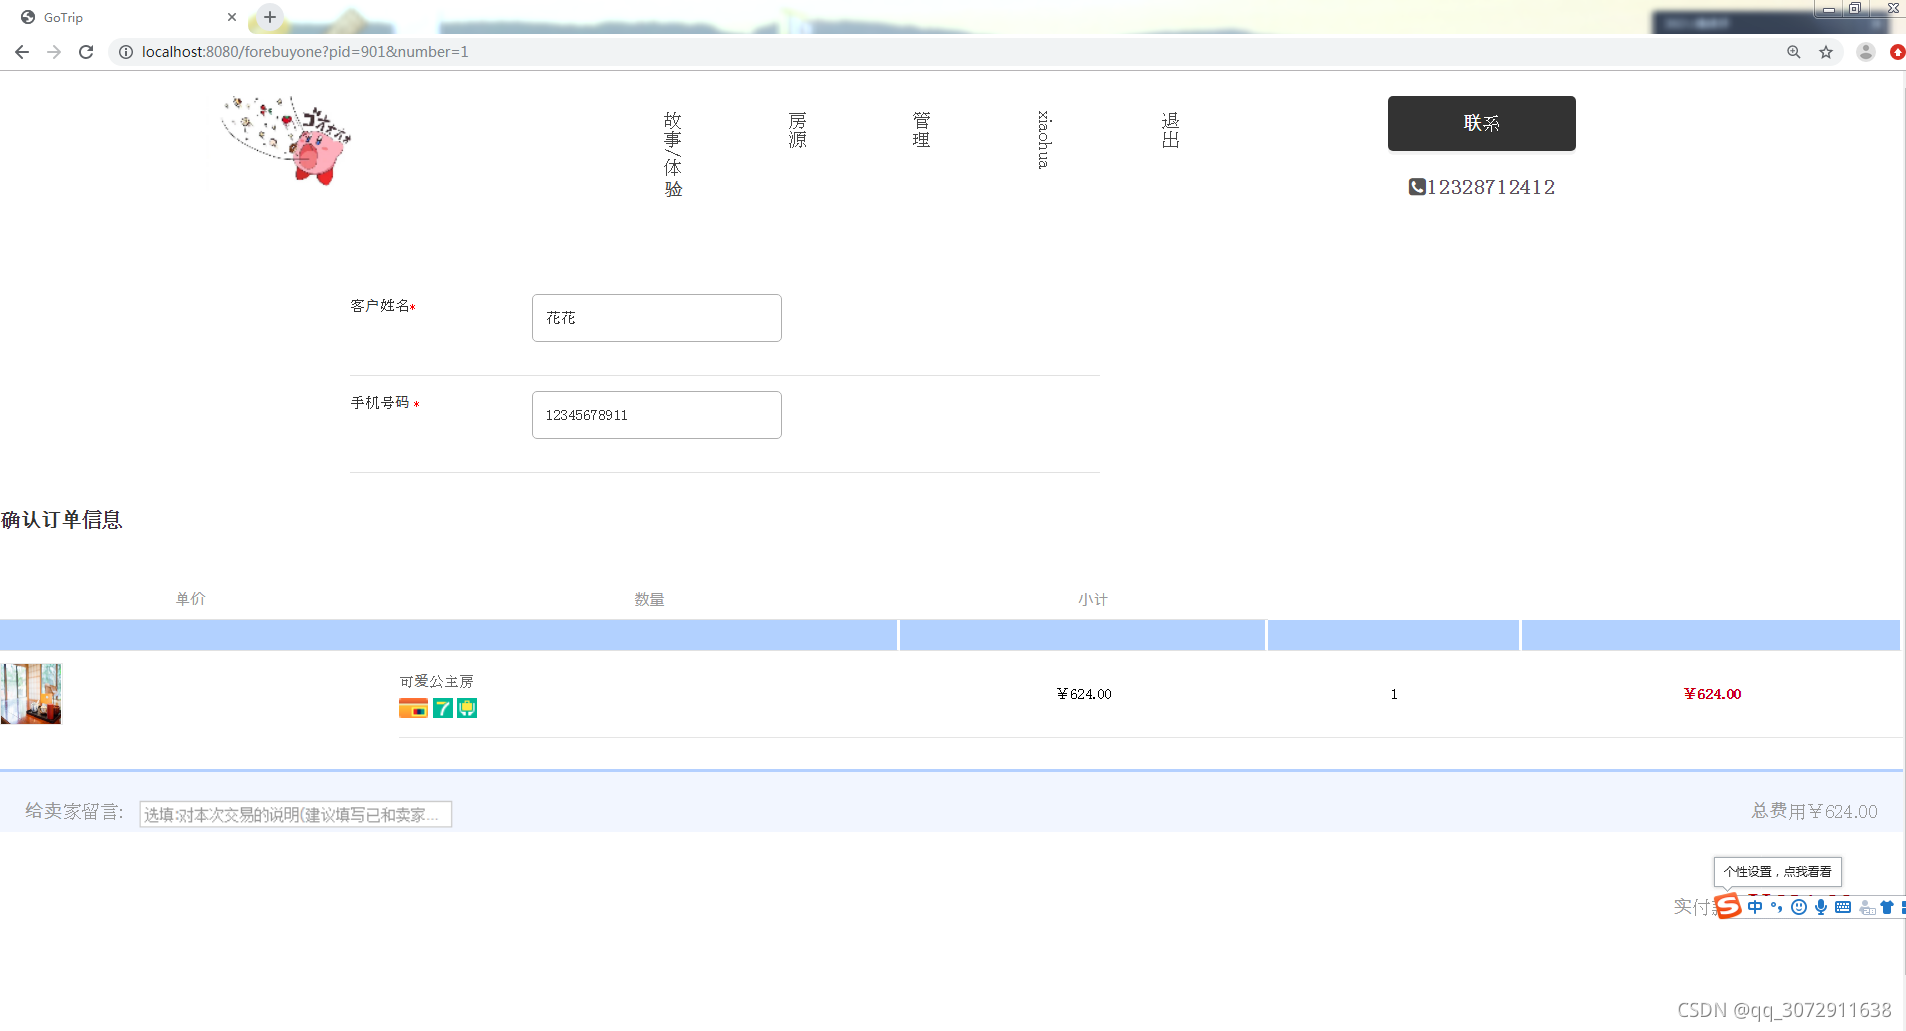Click the 确认订单信息 heading
Screen dimensions: 1906x1031
[61, 520]
